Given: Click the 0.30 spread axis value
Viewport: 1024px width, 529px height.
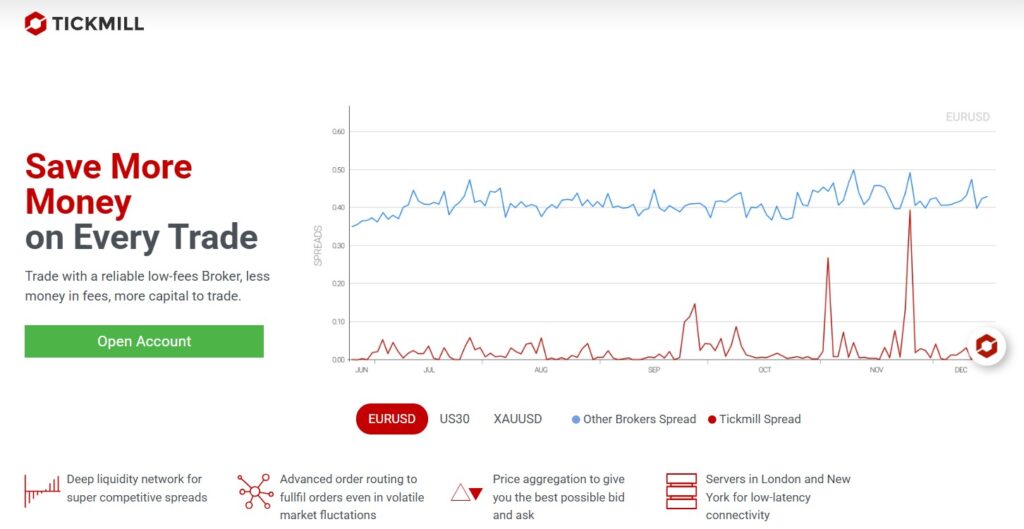Looking at the screenshot, I should [x=338, y=246].
